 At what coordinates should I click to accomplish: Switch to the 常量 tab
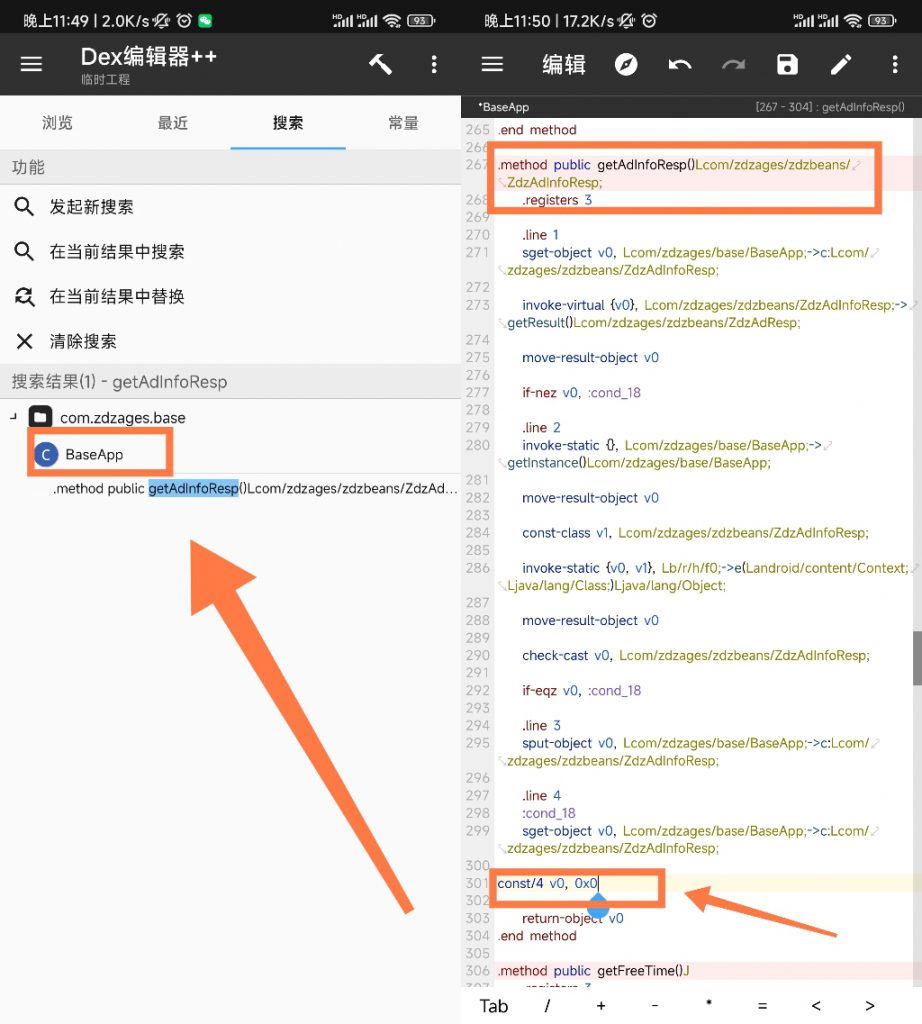click(403, 124)
